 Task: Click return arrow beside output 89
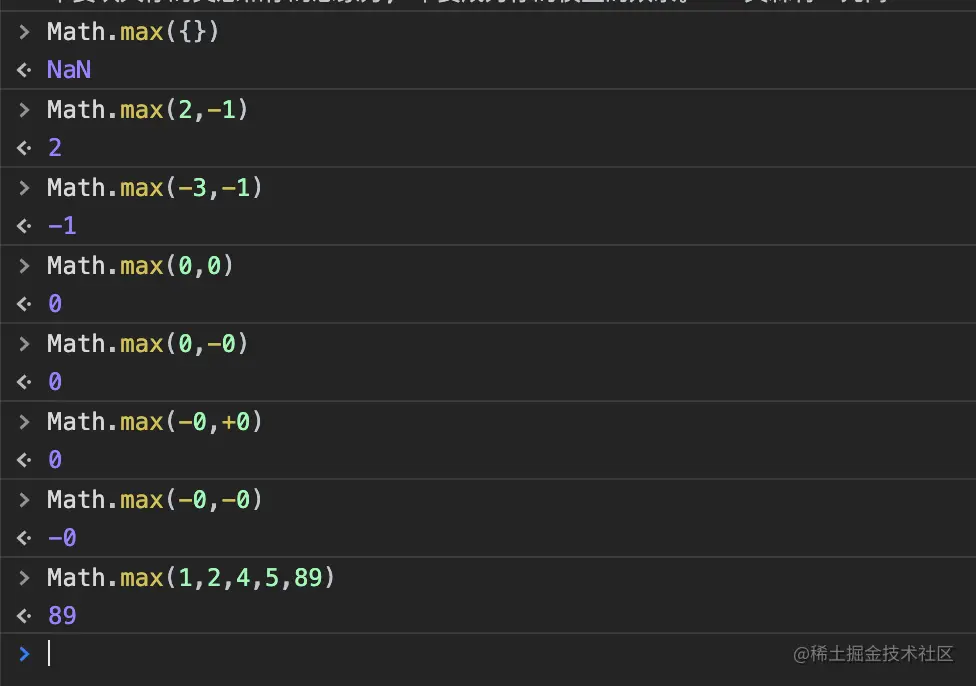(24, 616)
